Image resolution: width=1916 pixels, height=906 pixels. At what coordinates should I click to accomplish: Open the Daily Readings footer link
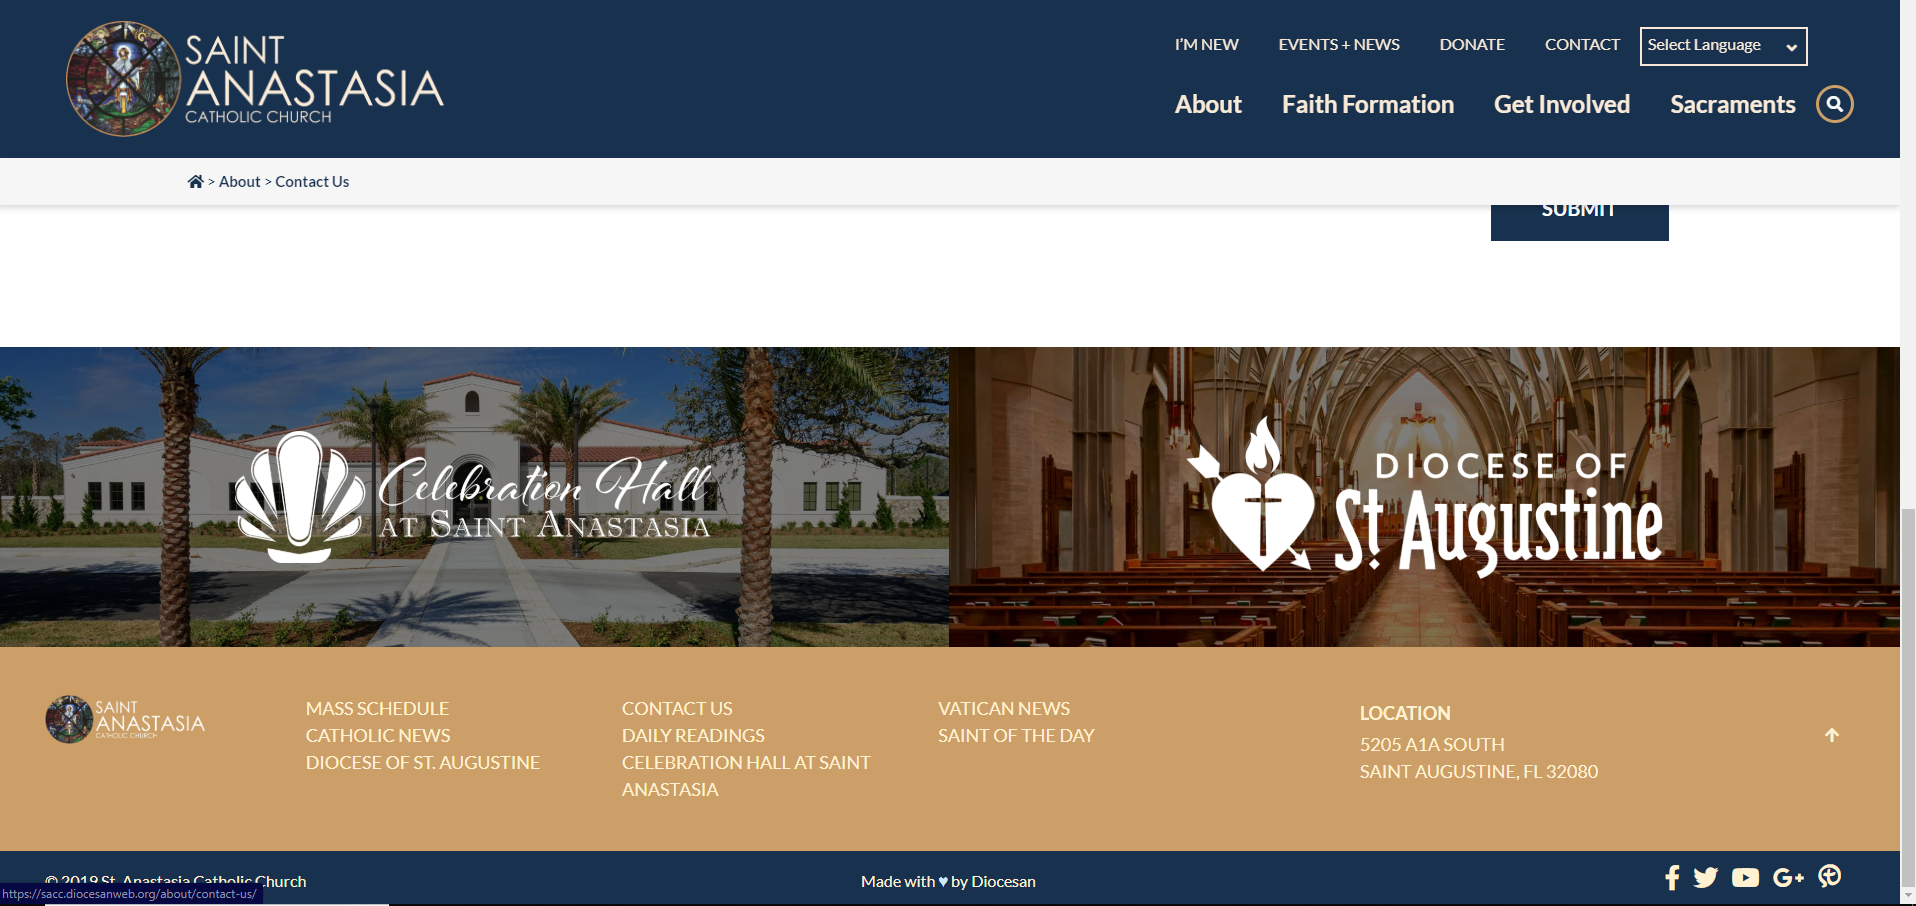click(x=693, y=736)
